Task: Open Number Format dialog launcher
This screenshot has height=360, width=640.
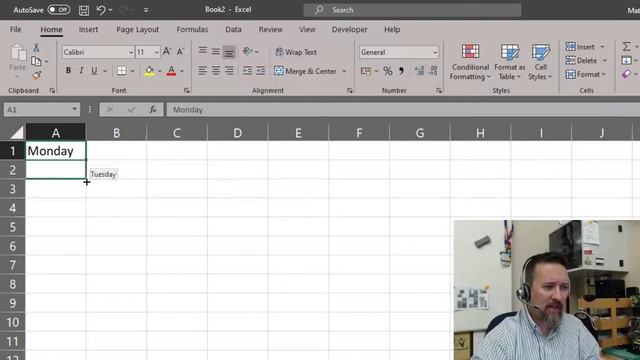Action: click(439, 91)
